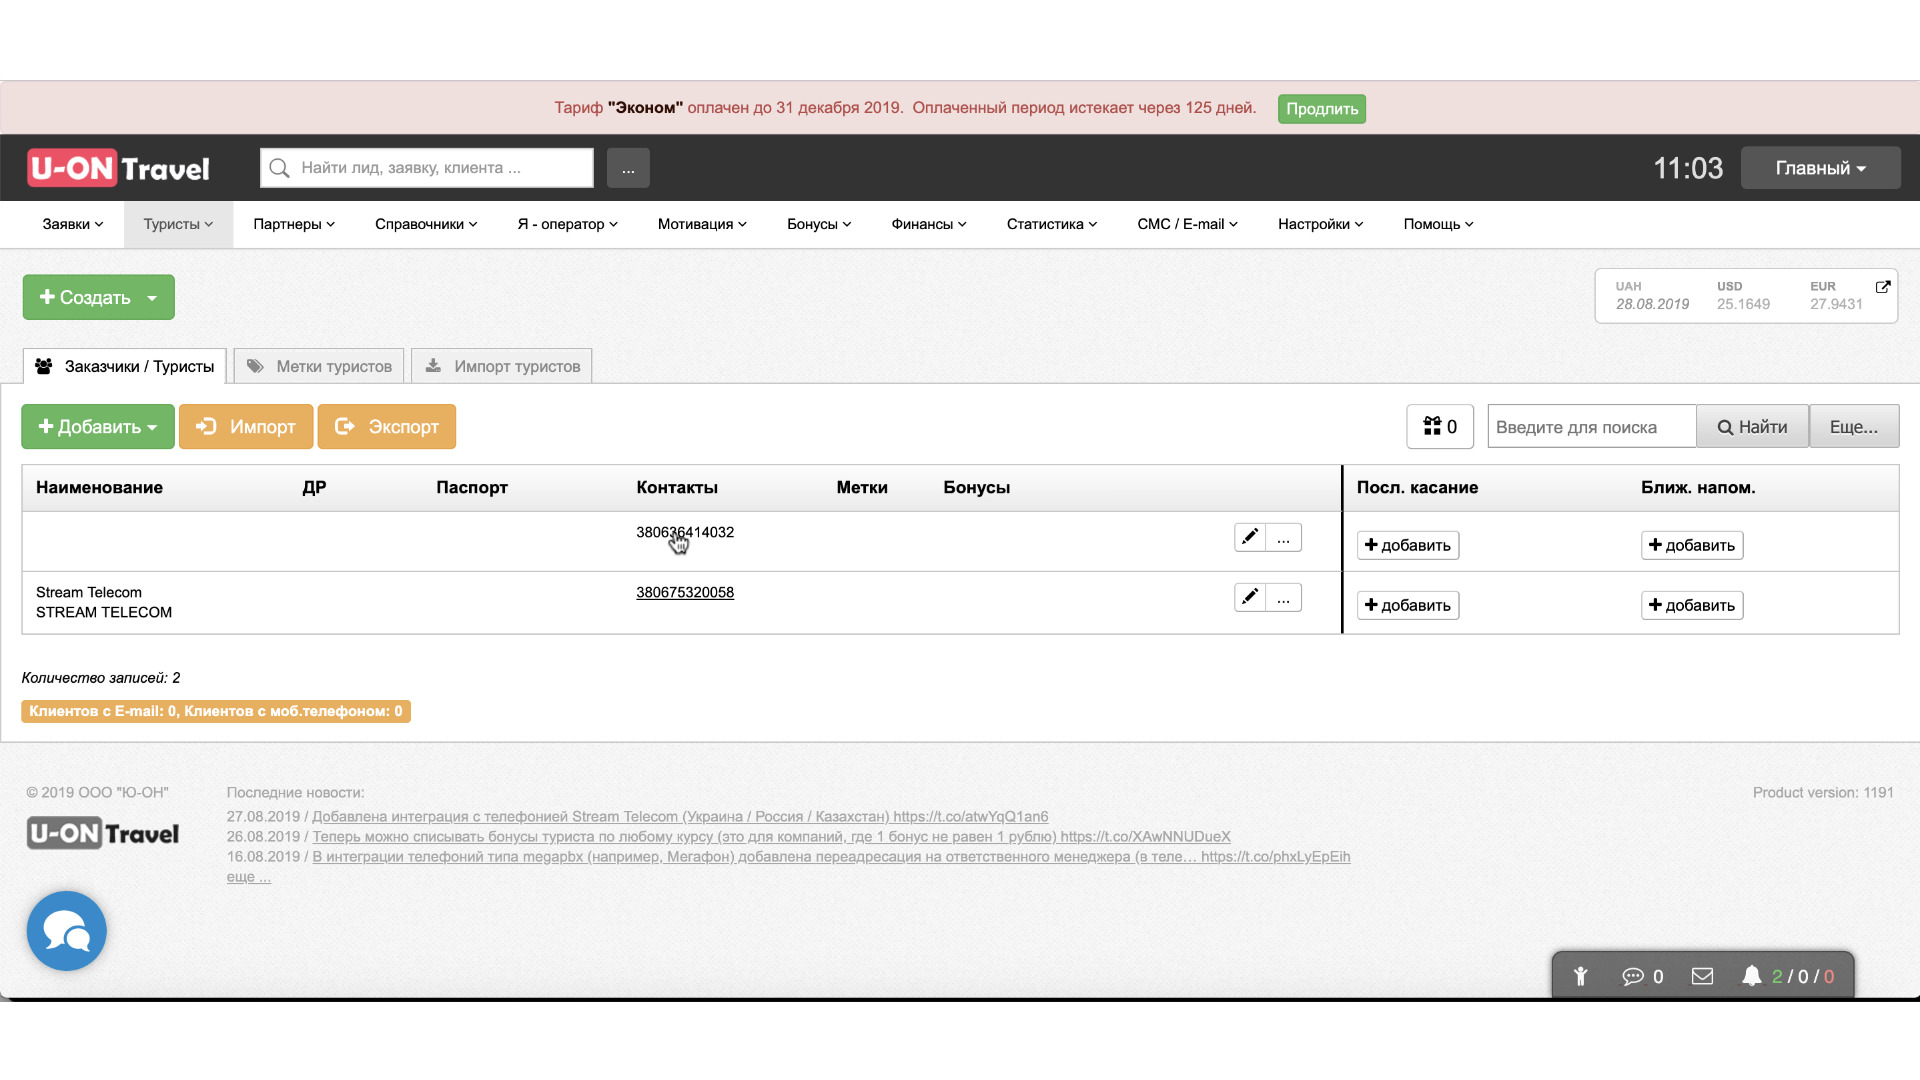The height and width of the screenshot is (1080, 1920).
Task: Expand the Главный user menu
Action: [1820, 168]
